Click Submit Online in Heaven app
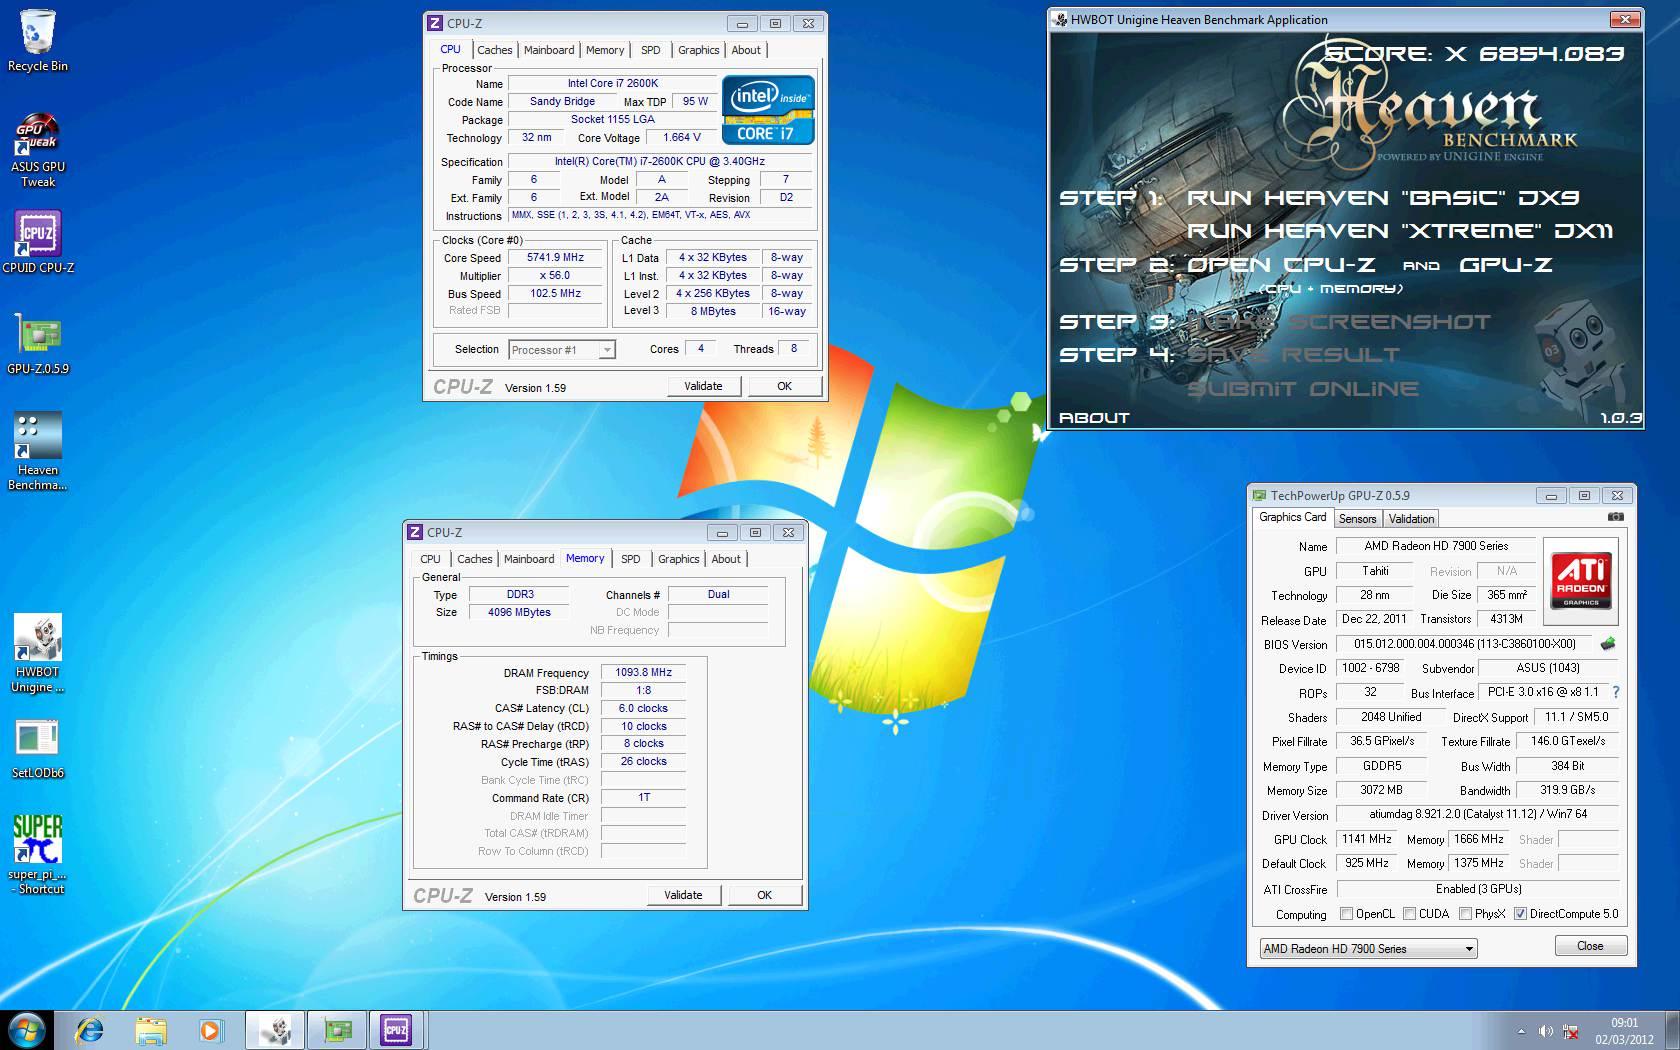The image size is (1680, 1050). click(x=1303, y=389)
